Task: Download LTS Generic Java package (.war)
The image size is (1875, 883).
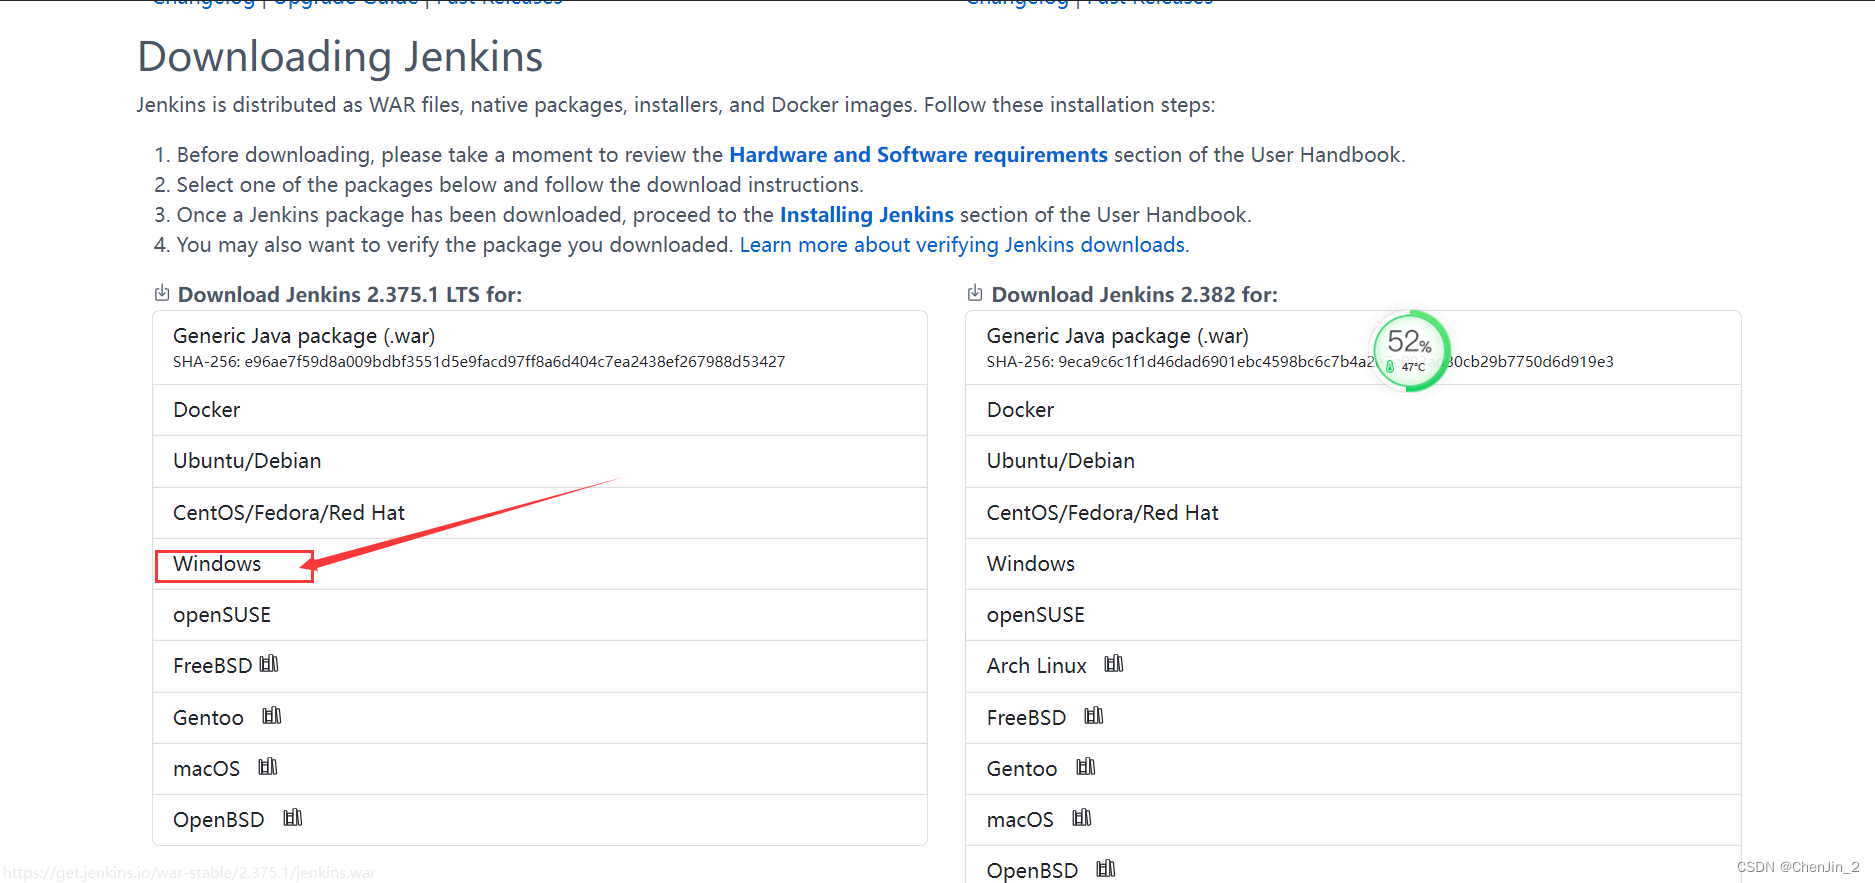Action: [540, 347]
